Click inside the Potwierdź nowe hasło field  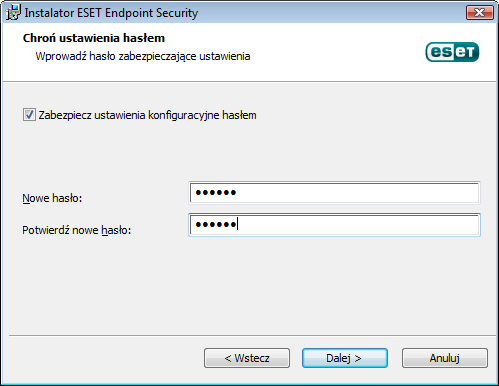coord(334,225)
